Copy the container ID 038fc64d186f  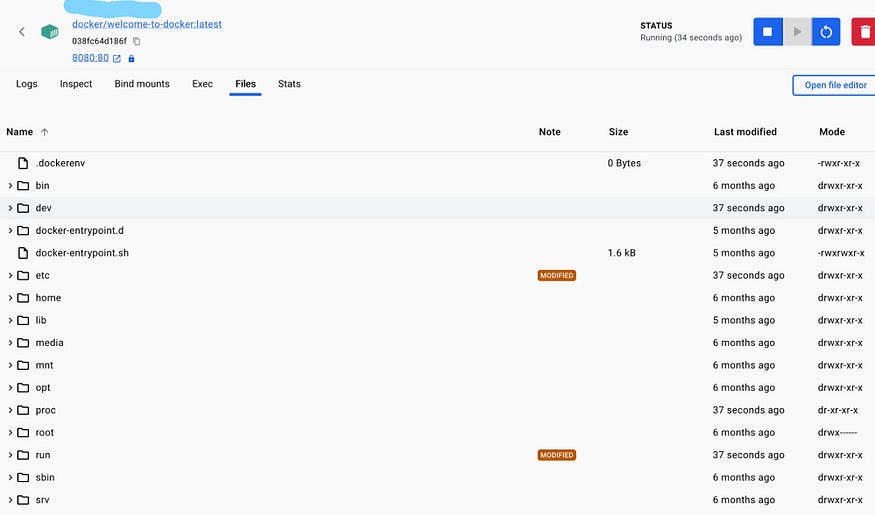pyautogui.click(x=136, y=41)
